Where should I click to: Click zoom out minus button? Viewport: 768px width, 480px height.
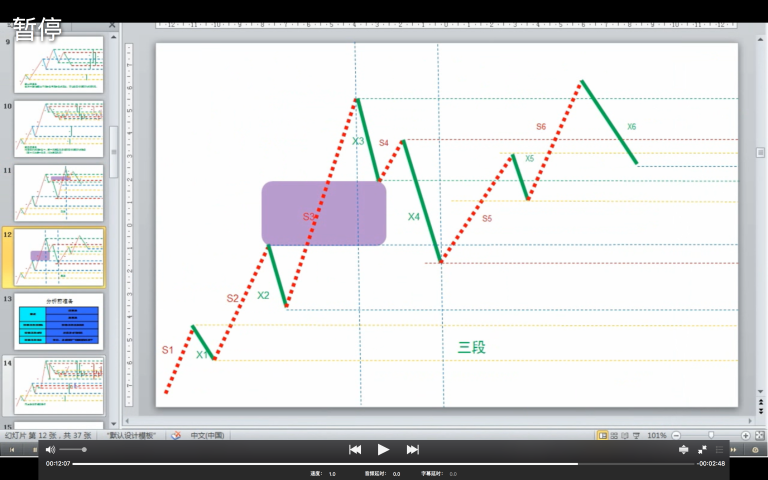point(677,436)
